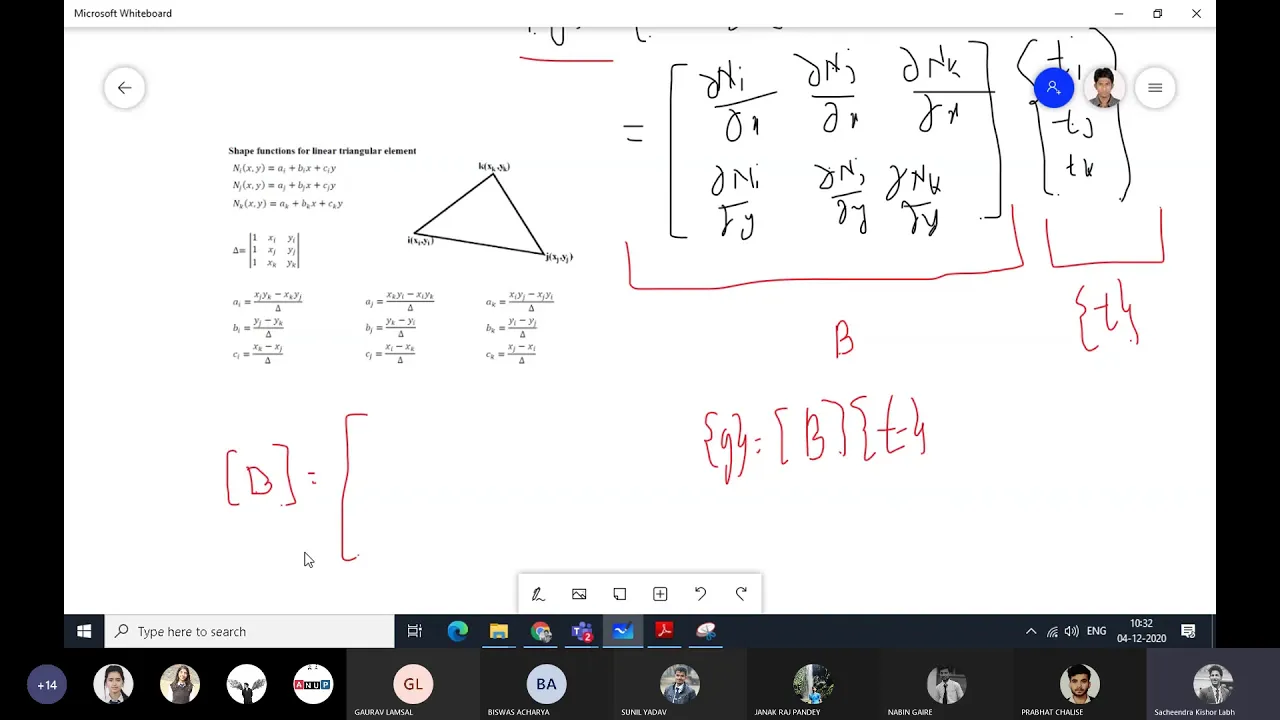Go back using the arrow button

pyautogui.click(x=124, y=88)
